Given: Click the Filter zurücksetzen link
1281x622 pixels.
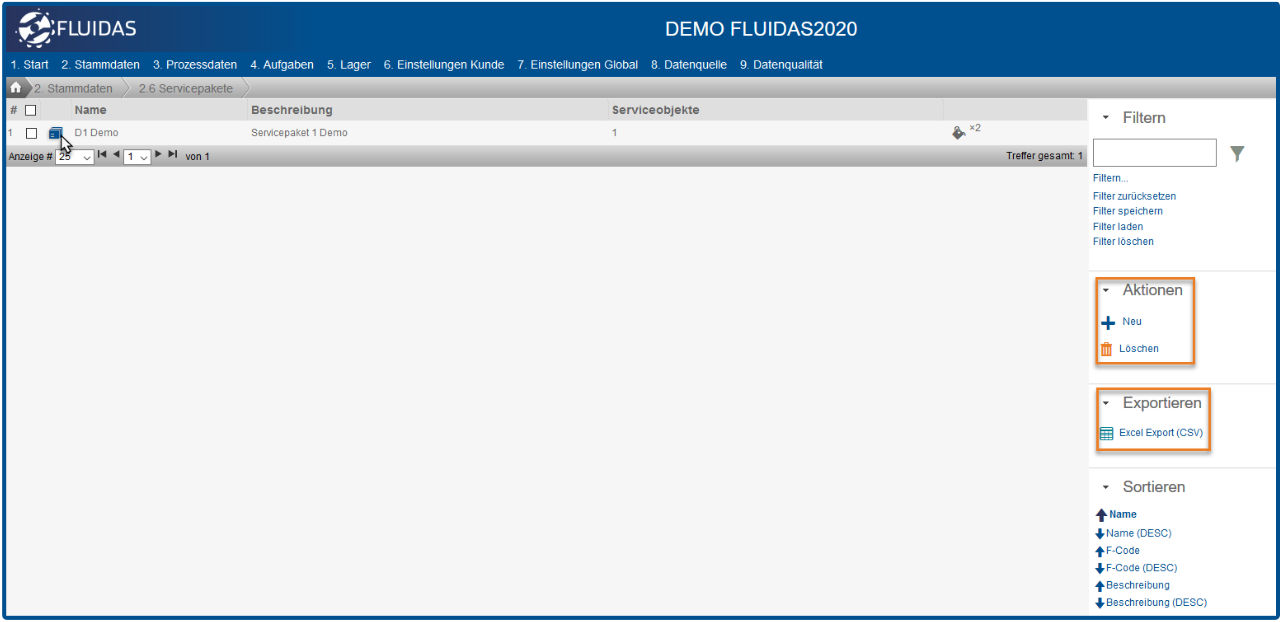Looking at the screenshot, I should (1134, 196).
